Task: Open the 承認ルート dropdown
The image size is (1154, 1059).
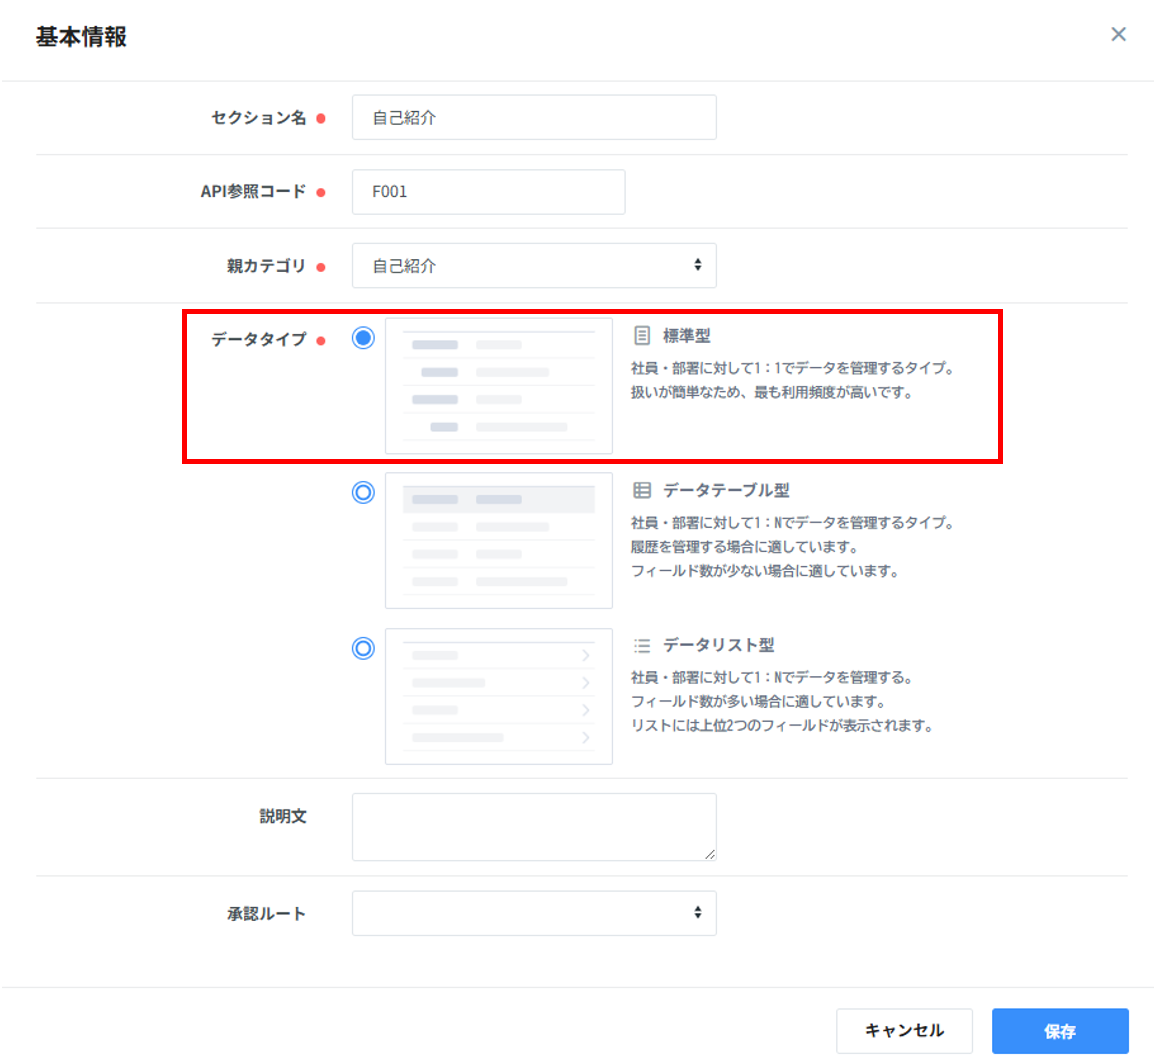Action: pyautogui.click(x=534, y=913)
